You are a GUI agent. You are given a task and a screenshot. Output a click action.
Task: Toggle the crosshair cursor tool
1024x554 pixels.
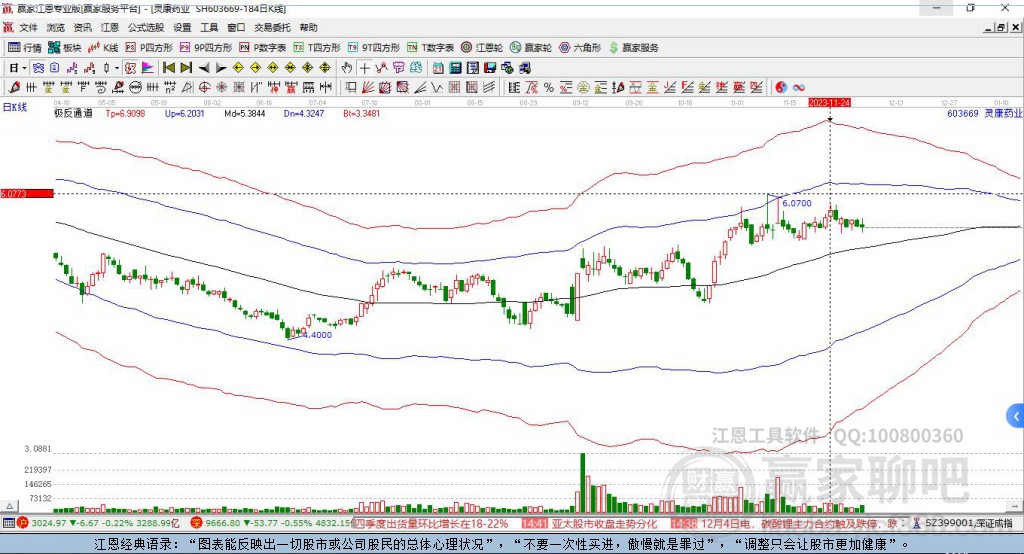tap(364, 68)
